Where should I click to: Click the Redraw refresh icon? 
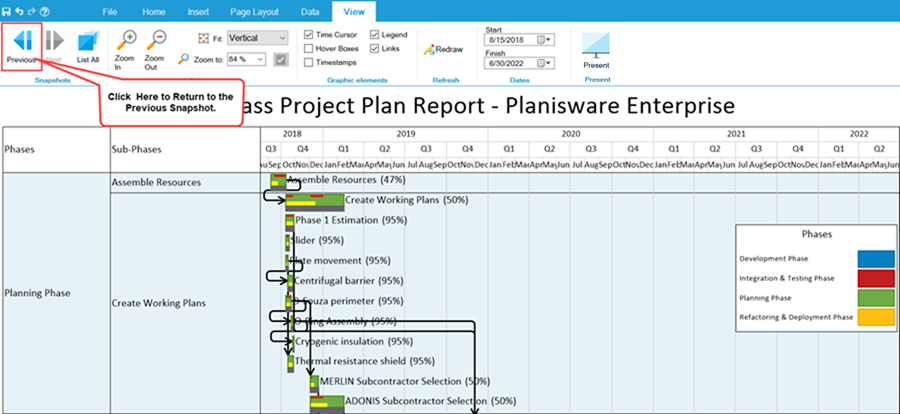(x=444, y=49)
